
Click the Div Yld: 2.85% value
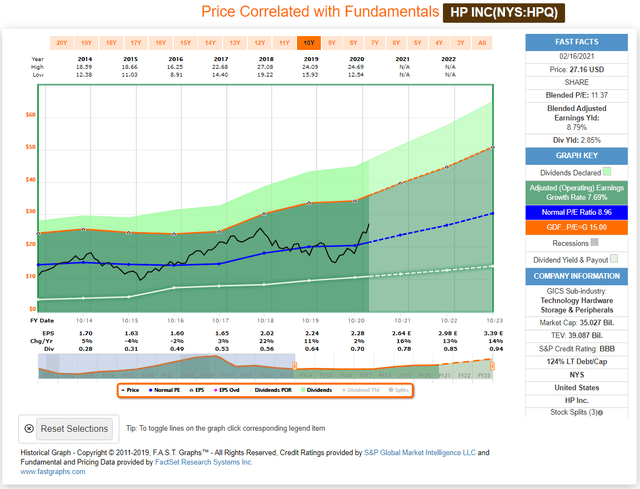tap(576, 140)
